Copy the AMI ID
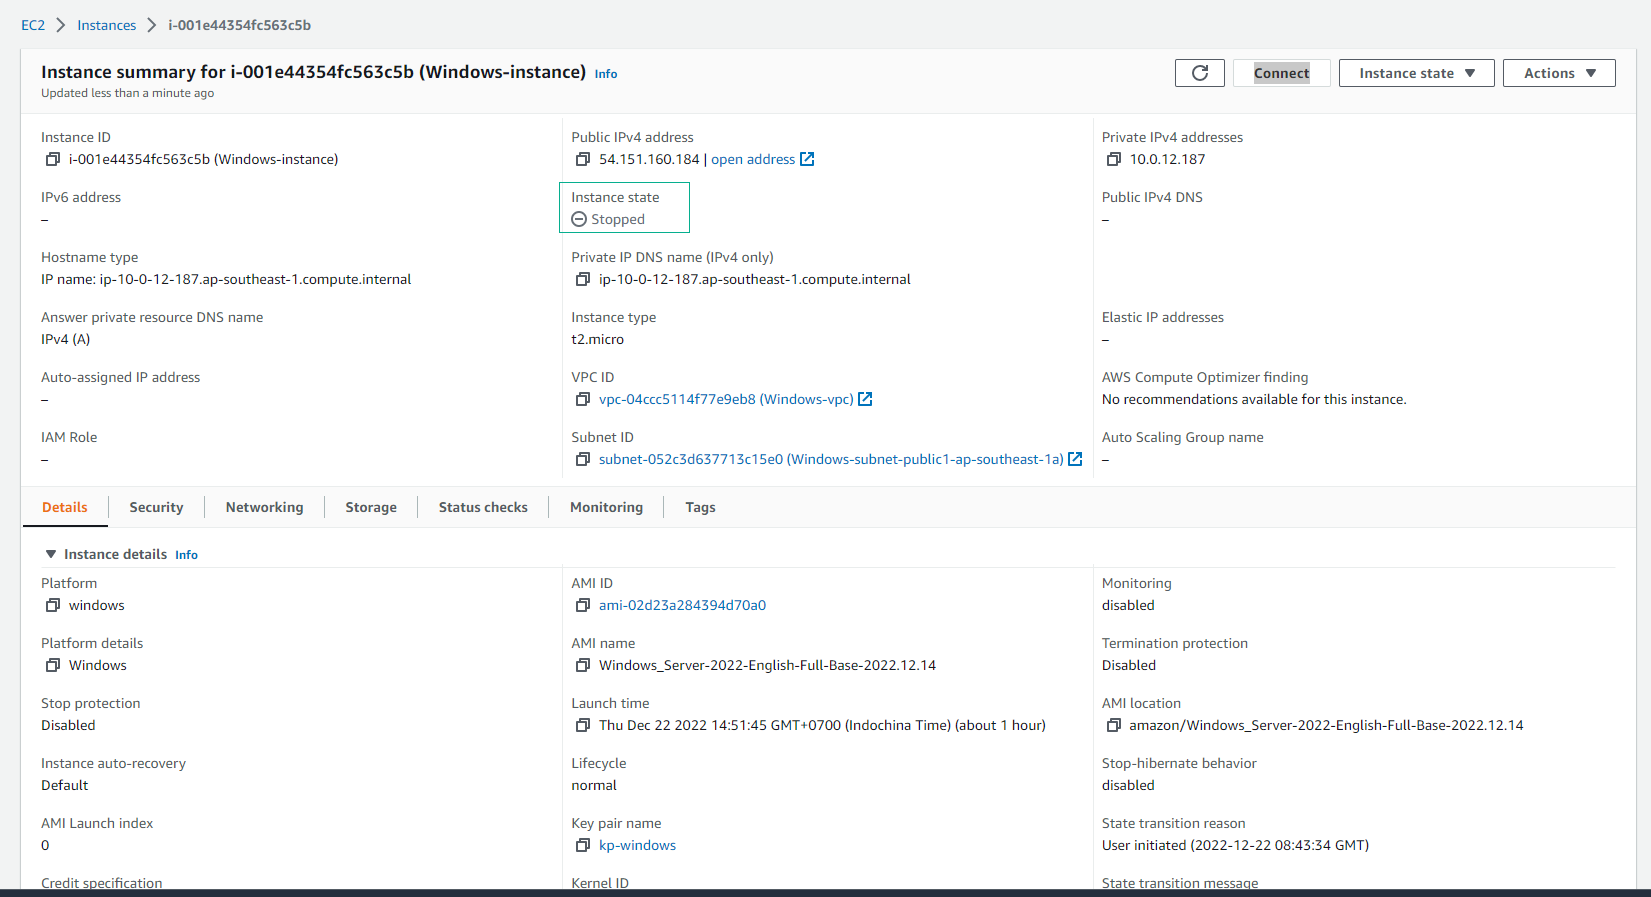This screenshot has height=897, width=1651. coord(583,605)
